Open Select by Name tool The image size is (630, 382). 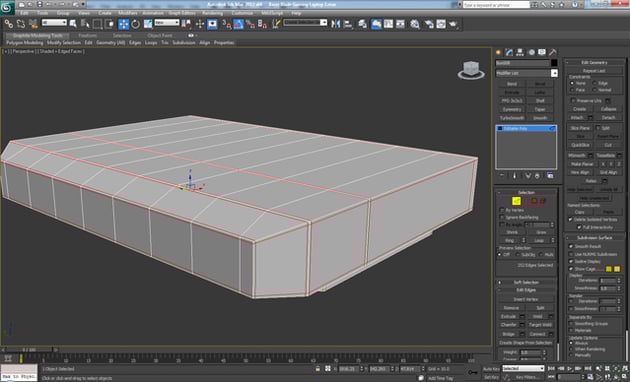point(85,24)
